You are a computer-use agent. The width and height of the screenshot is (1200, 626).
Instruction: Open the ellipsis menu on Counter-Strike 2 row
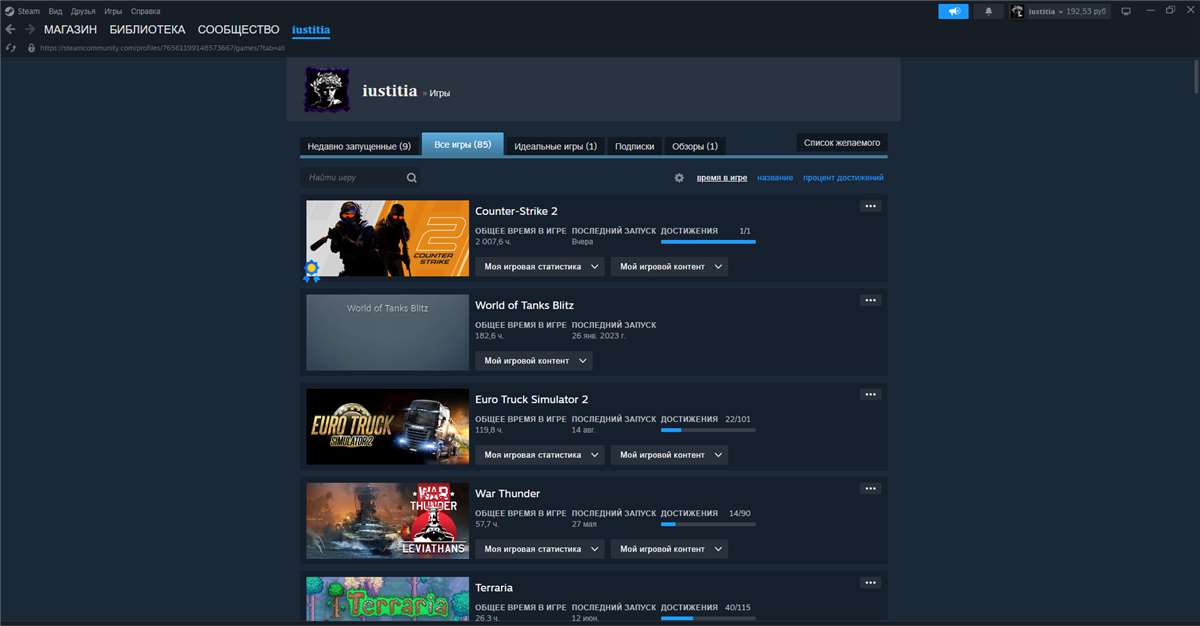[x=870, y=204]
